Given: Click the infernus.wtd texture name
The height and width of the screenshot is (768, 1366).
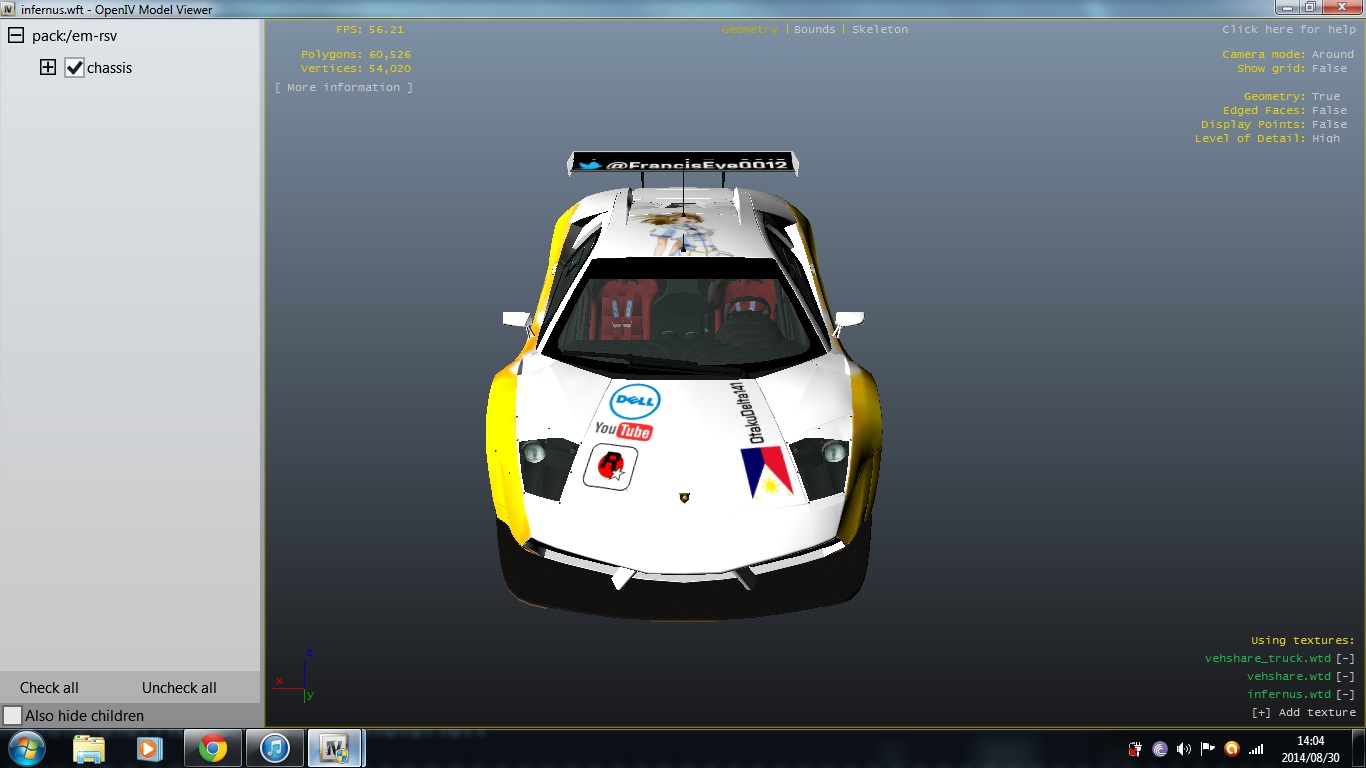Looking at the screenshot, I should click(x=1289, y=694).
